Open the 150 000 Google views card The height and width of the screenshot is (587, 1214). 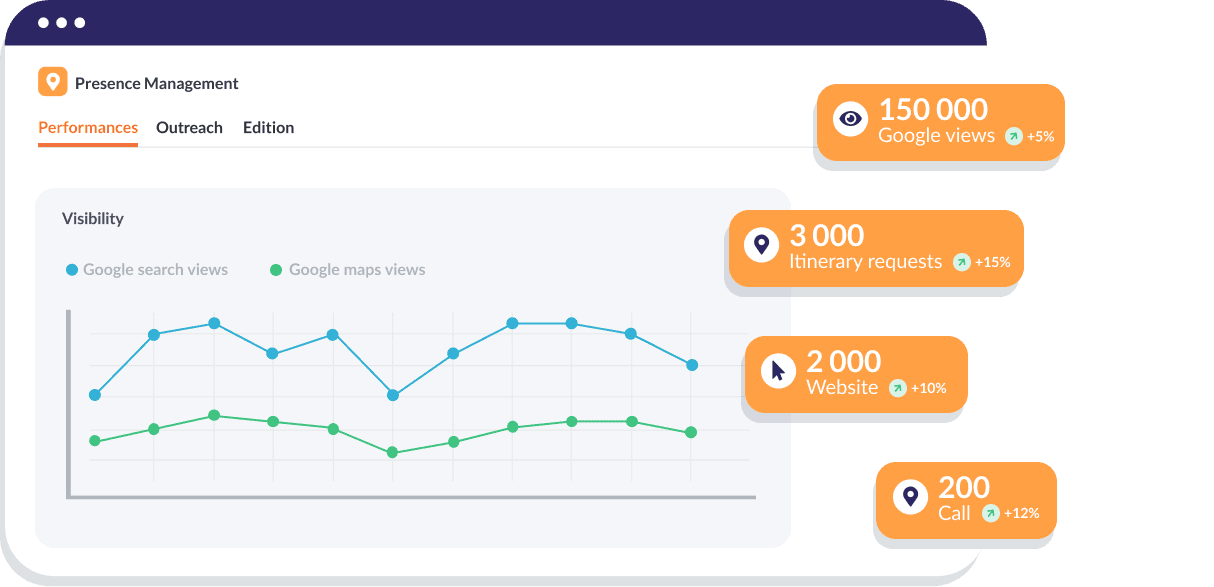coord(940,120)
